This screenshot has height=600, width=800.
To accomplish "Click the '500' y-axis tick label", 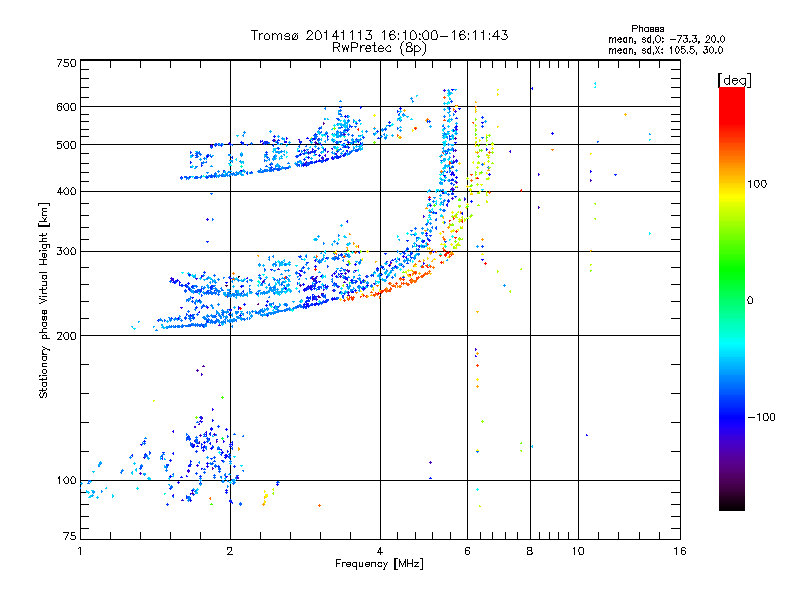I will (x=66, y=145).
